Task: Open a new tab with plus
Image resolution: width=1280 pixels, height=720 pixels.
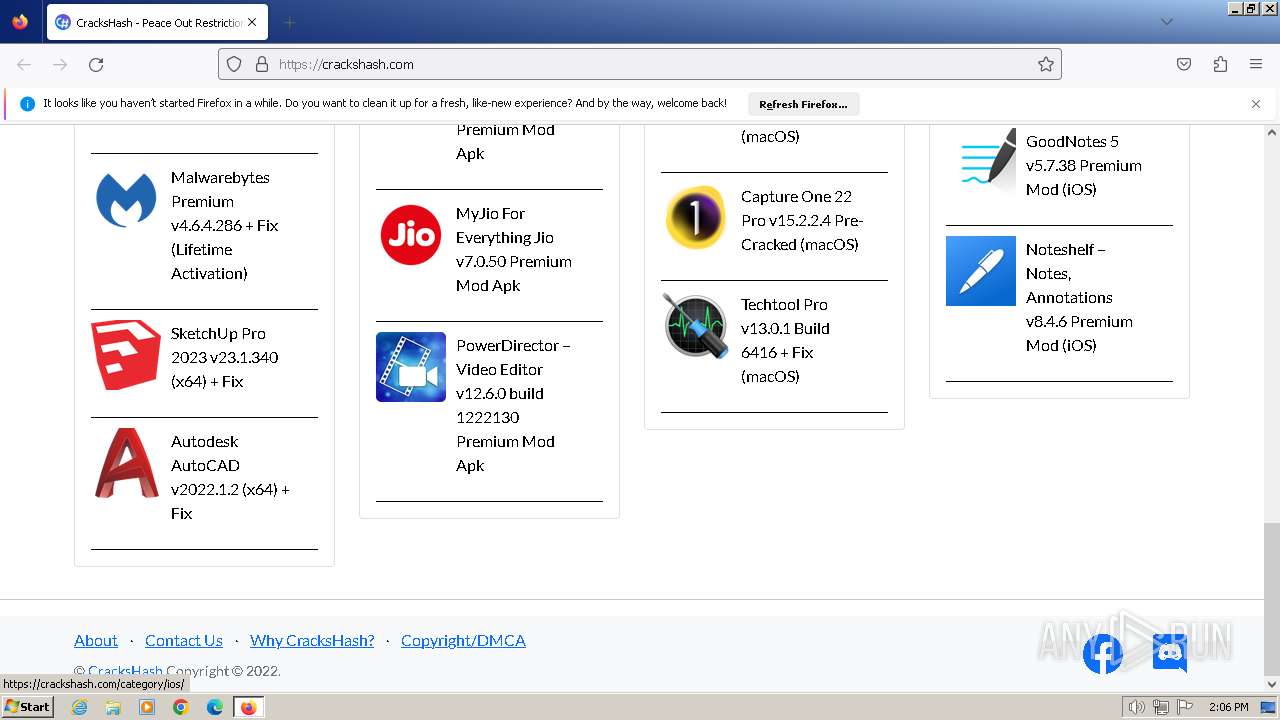Action: pyautogui.click(x=289, y=22)
